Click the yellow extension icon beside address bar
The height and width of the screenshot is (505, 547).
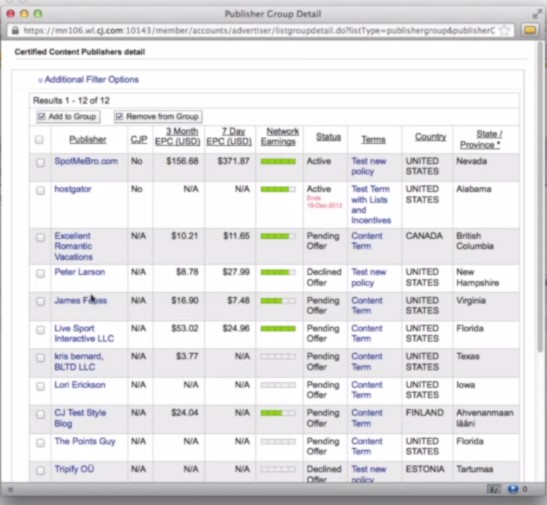[530, 30]
